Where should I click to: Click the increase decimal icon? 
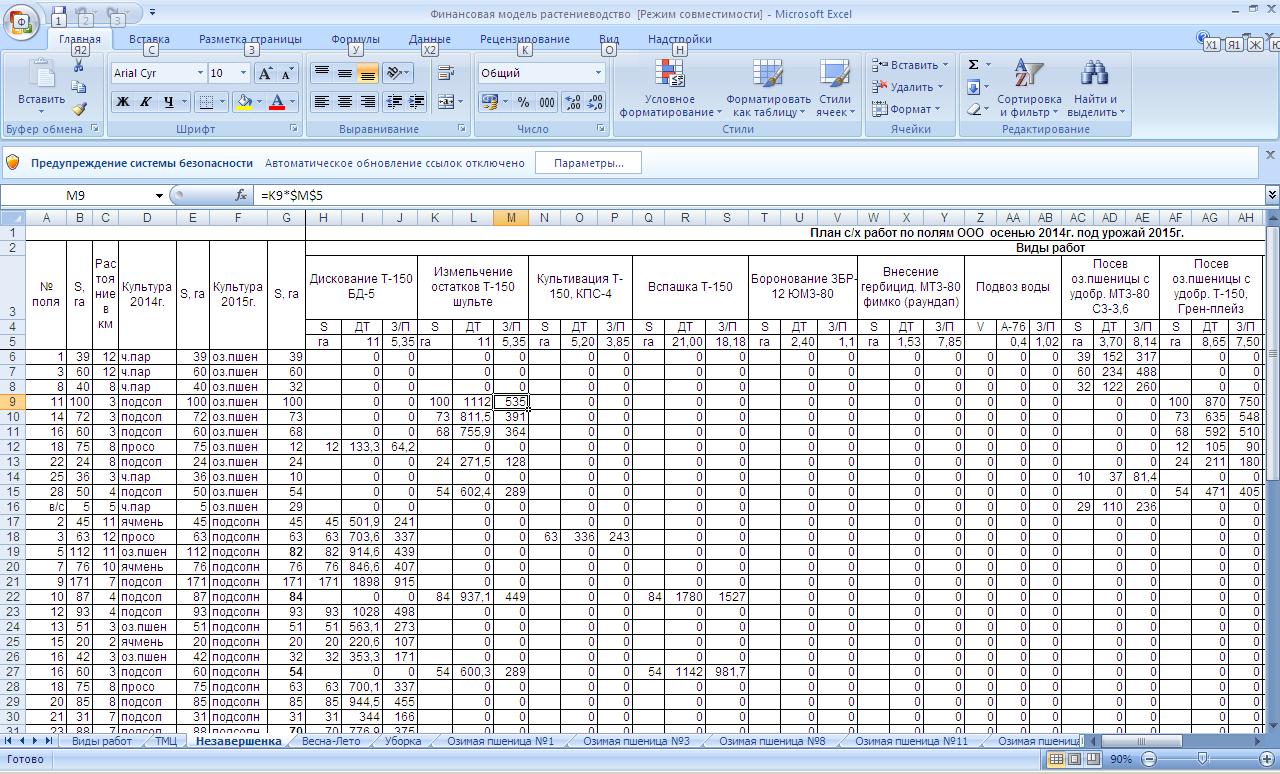[573, 101]
